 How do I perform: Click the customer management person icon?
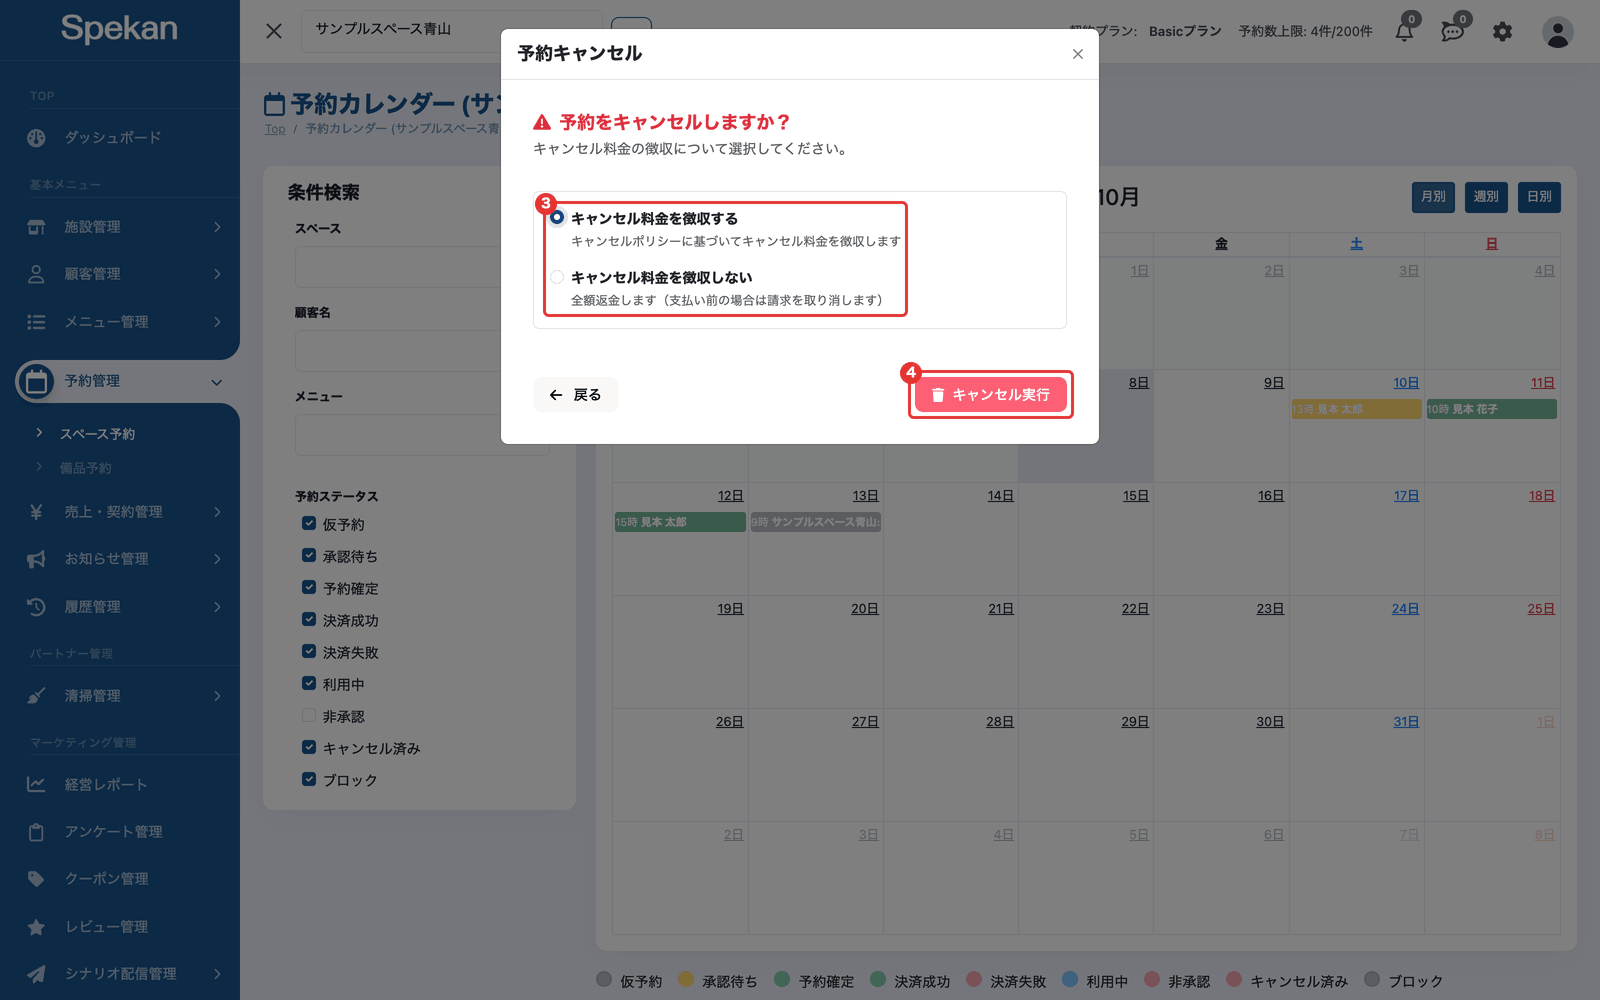click(36, 274)
